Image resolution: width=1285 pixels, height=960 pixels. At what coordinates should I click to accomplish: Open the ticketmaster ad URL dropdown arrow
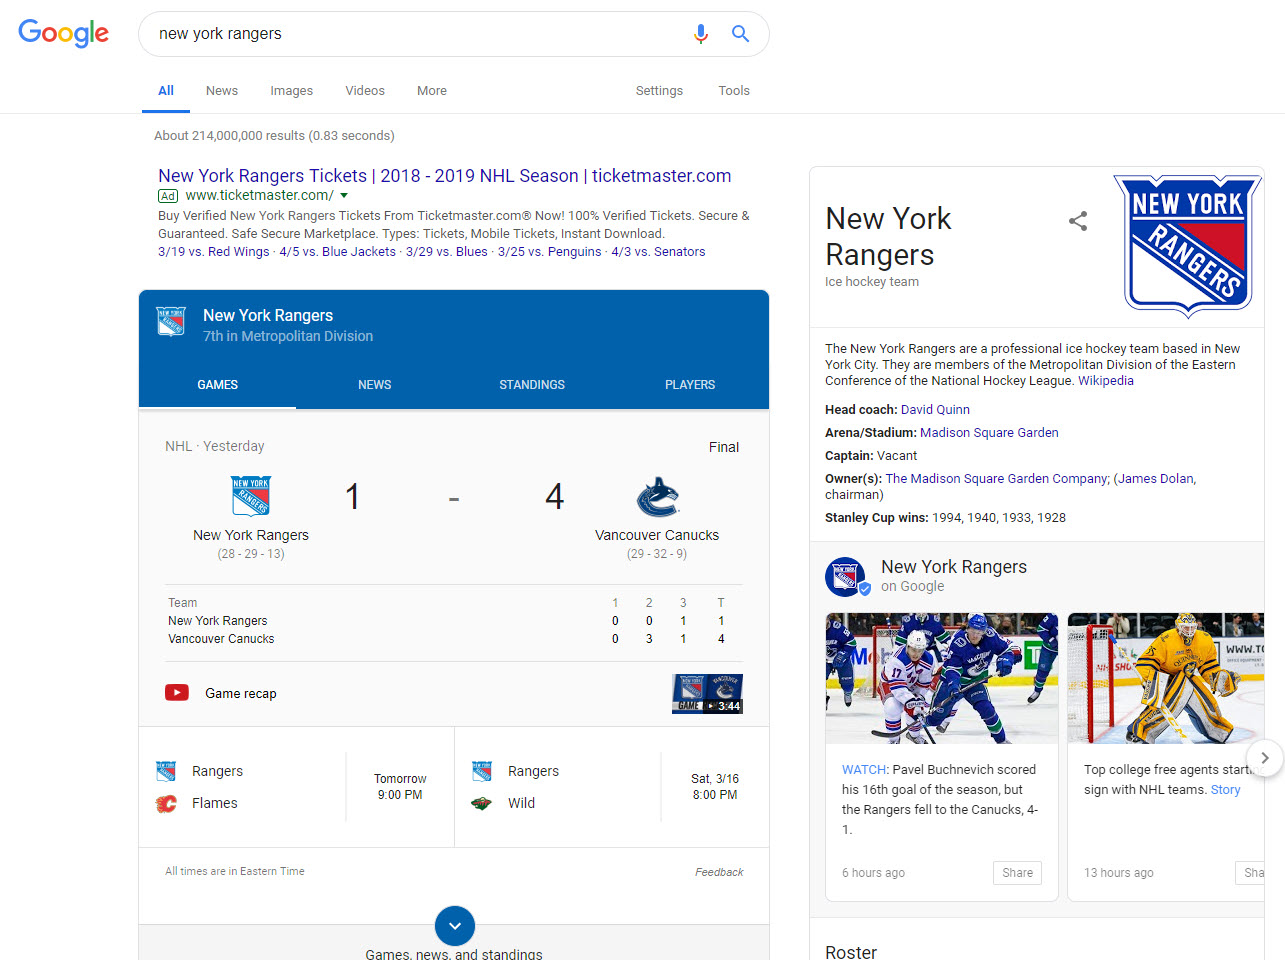344,196
